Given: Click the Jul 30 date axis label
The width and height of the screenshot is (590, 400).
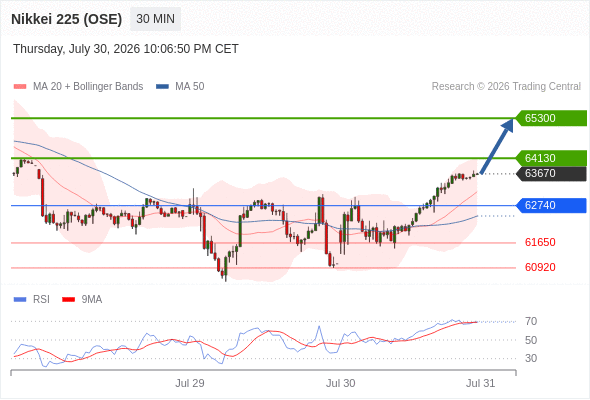Looking at the screenshot, I should [x=340, y=383].
